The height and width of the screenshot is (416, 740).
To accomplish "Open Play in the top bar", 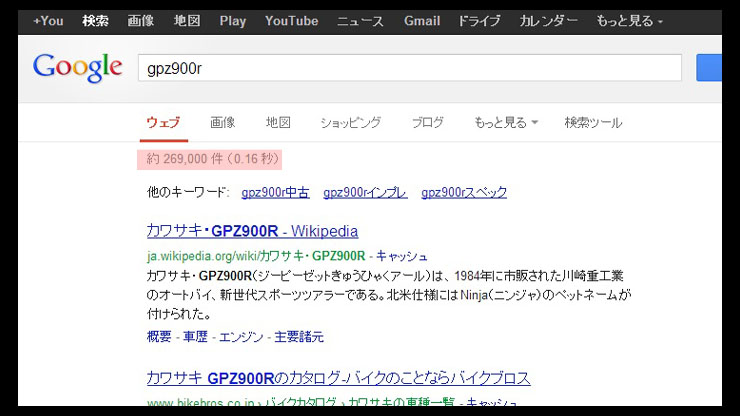I will click(x=233, y=21).
